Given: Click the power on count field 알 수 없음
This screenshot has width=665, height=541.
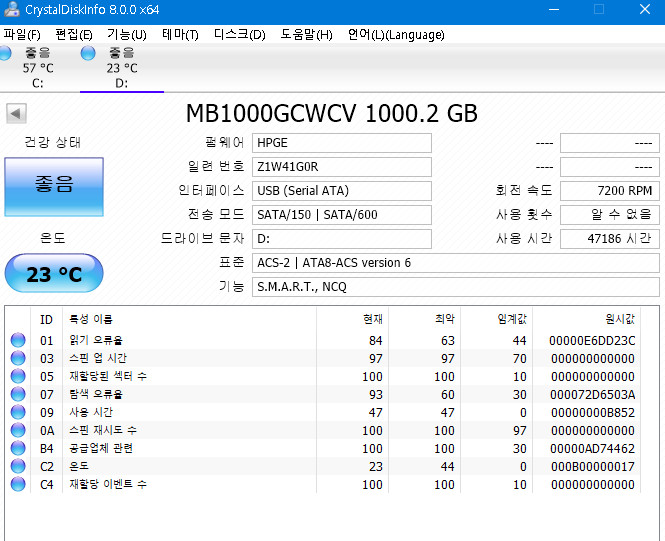Looking at the screenshot, I should pyautogui.click(x=610, y=215).
